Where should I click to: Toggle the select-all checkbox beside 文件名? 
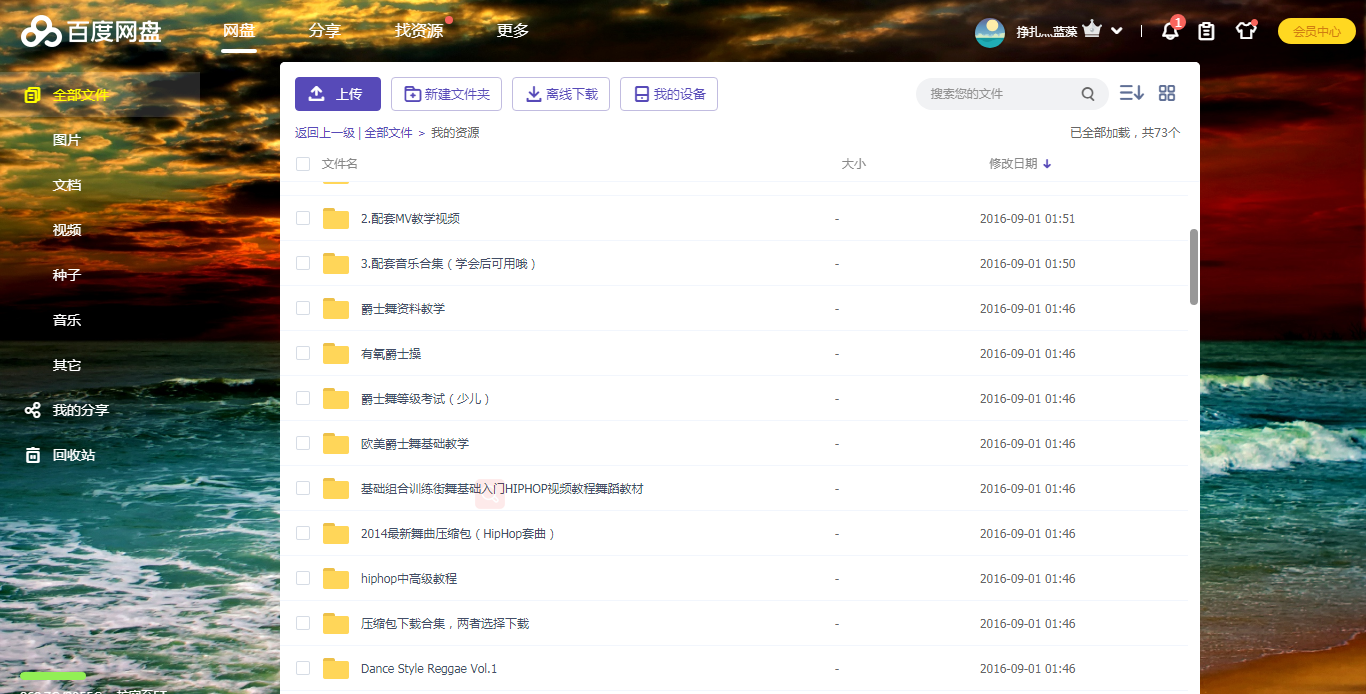303,164
